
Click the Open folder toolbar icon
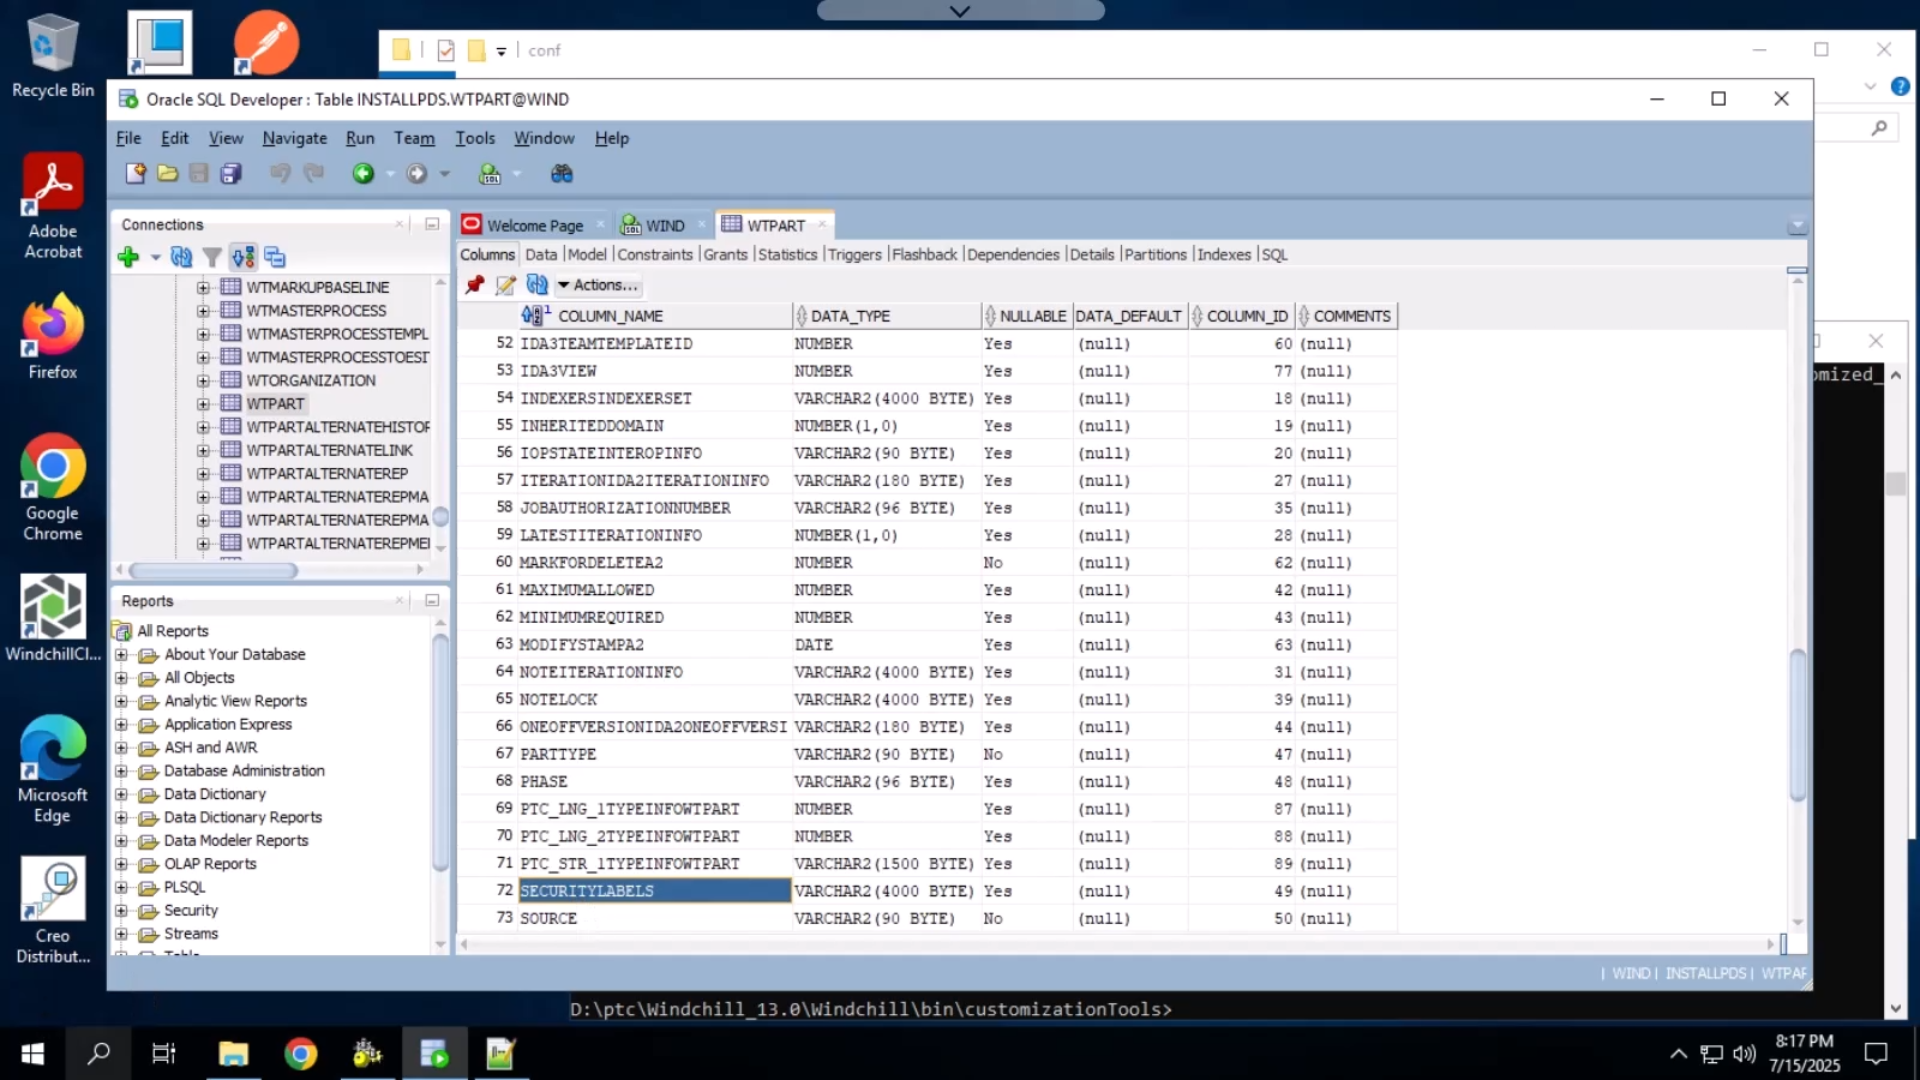[x=168, y=174]
